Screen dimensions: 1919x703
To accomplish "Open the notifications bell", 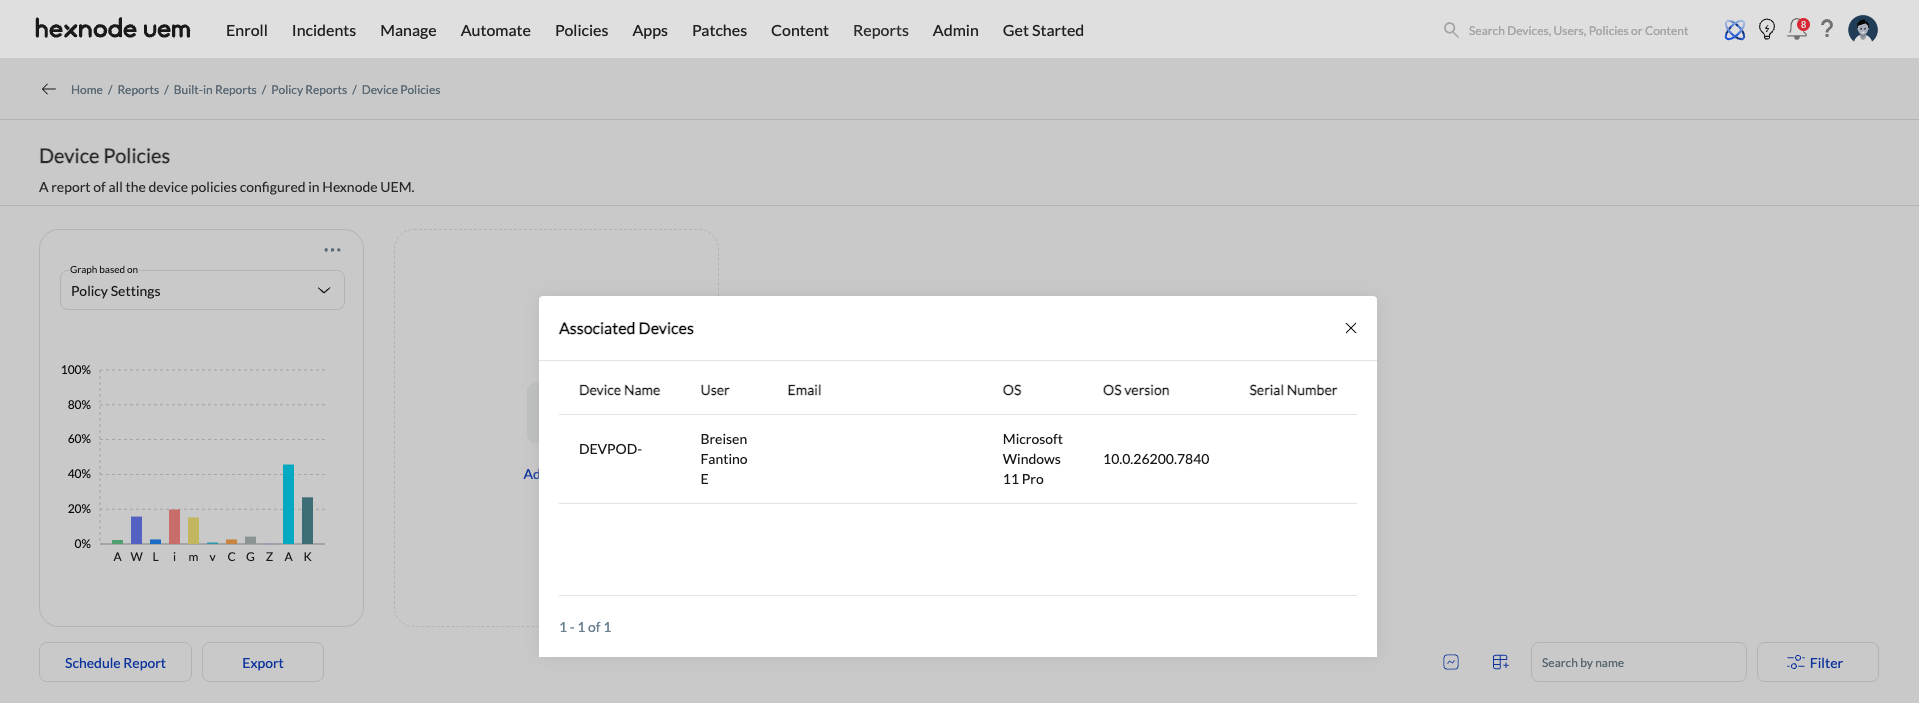I will (1797, 30).
